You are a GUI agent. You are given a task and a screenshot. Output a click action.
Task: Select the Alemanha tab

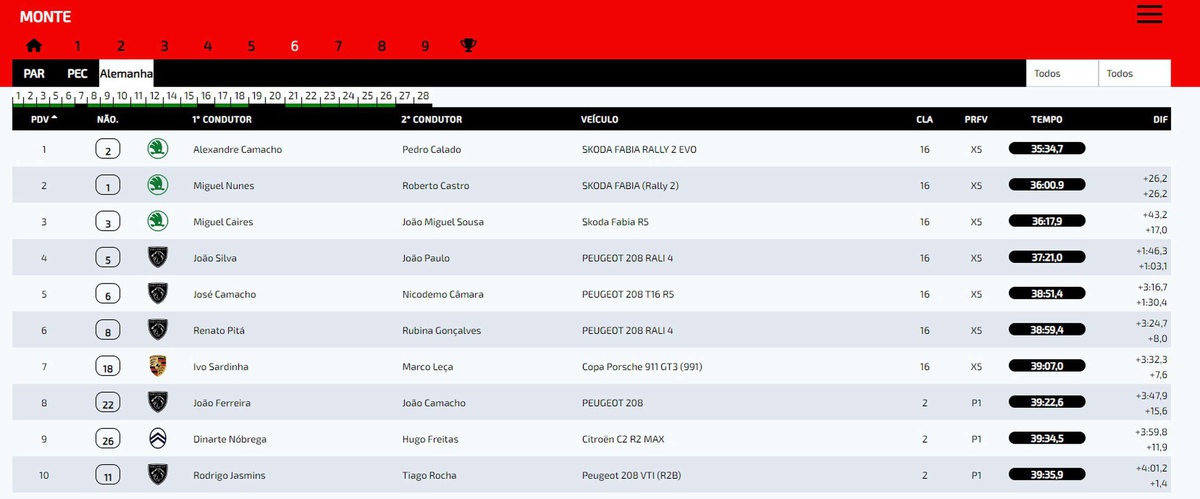click(126, 73)
